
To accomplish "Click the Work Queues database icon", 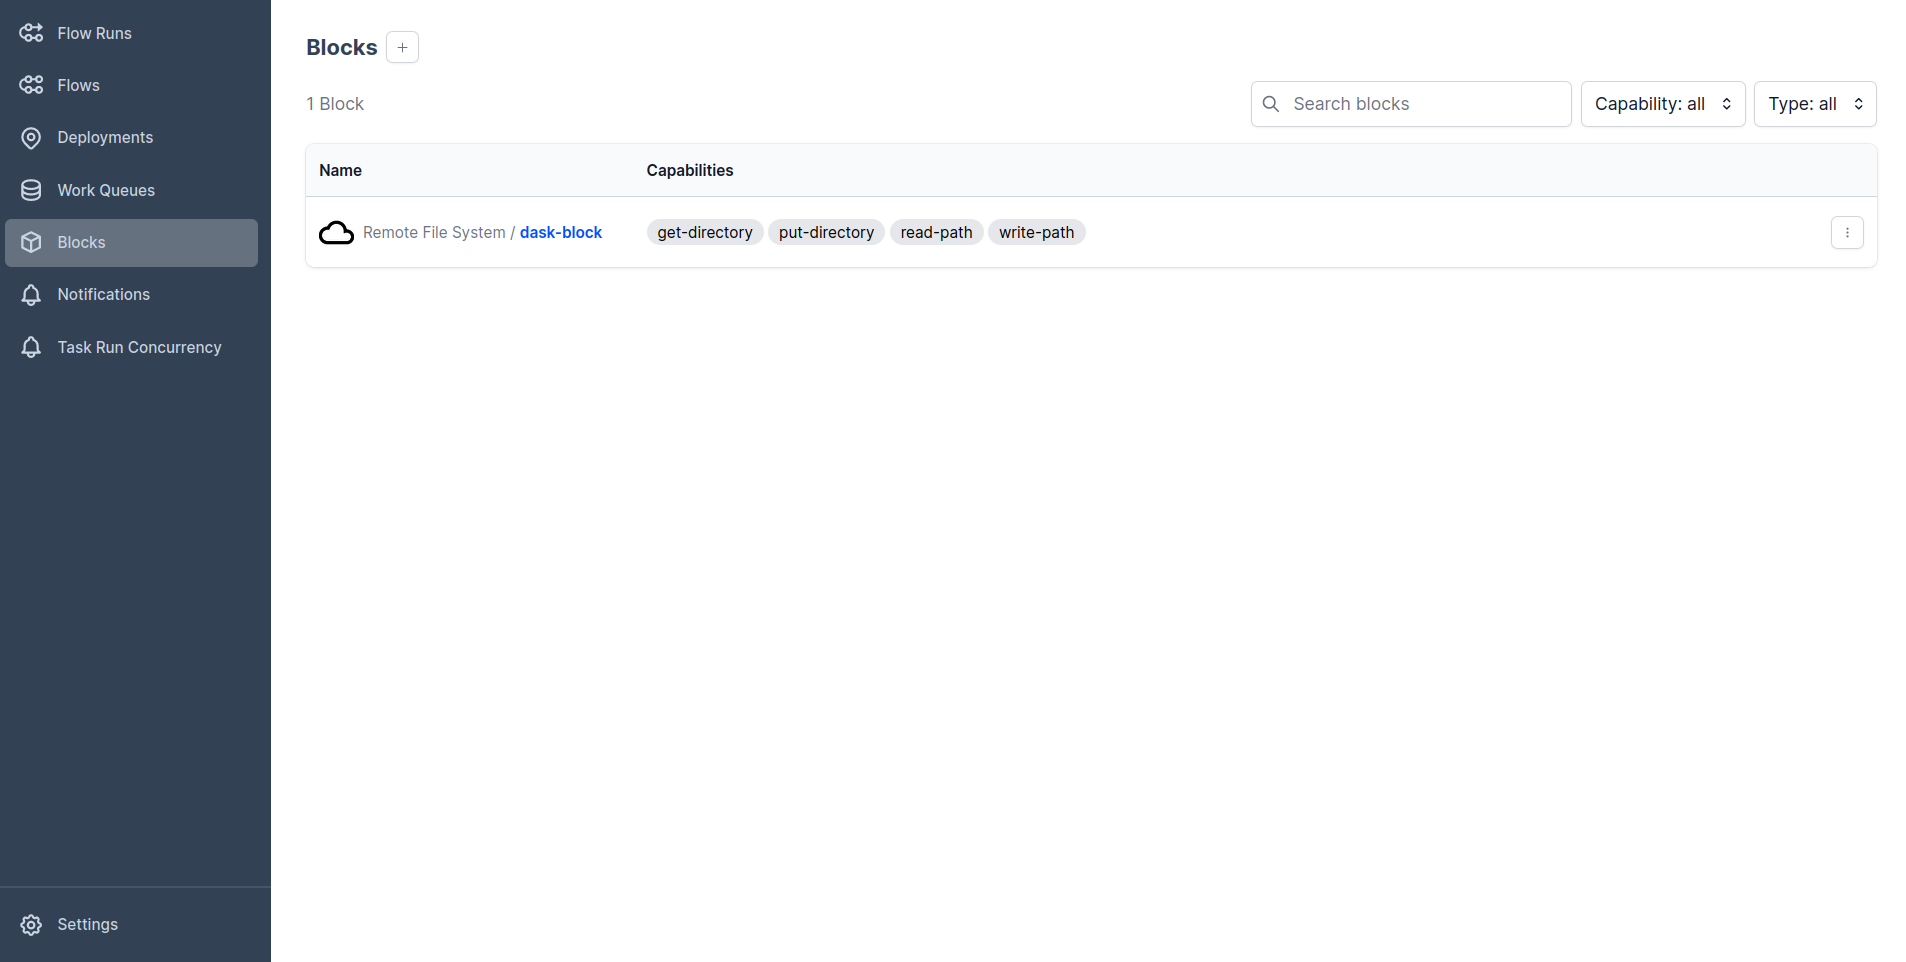I will 31,190.
